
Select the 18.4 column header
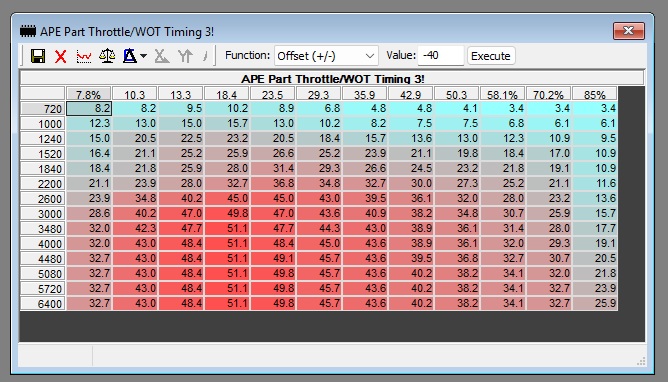tap(227, 94)
